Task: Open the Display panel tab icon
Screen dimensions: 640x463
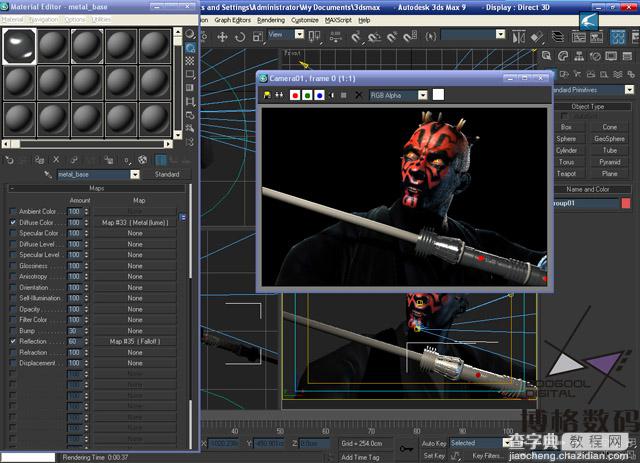Action: click(611, 56)
